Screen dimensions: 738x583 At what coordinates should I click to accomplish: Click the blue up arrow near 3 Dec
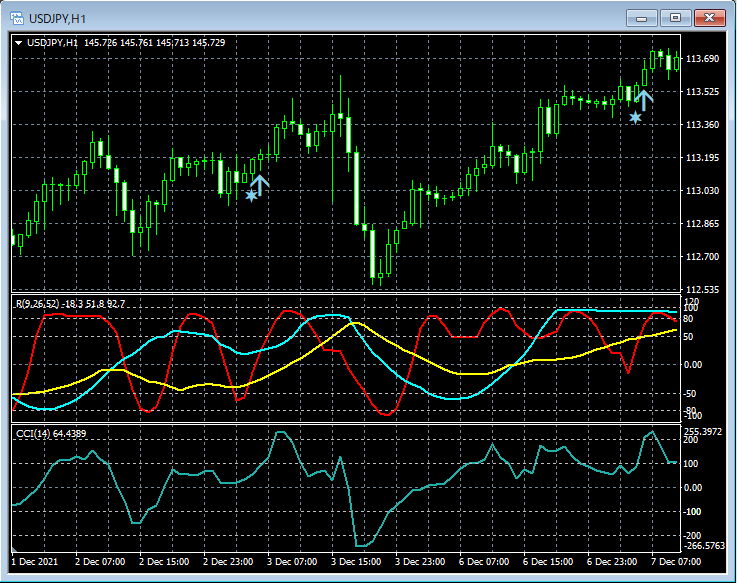tap(260, 185)
